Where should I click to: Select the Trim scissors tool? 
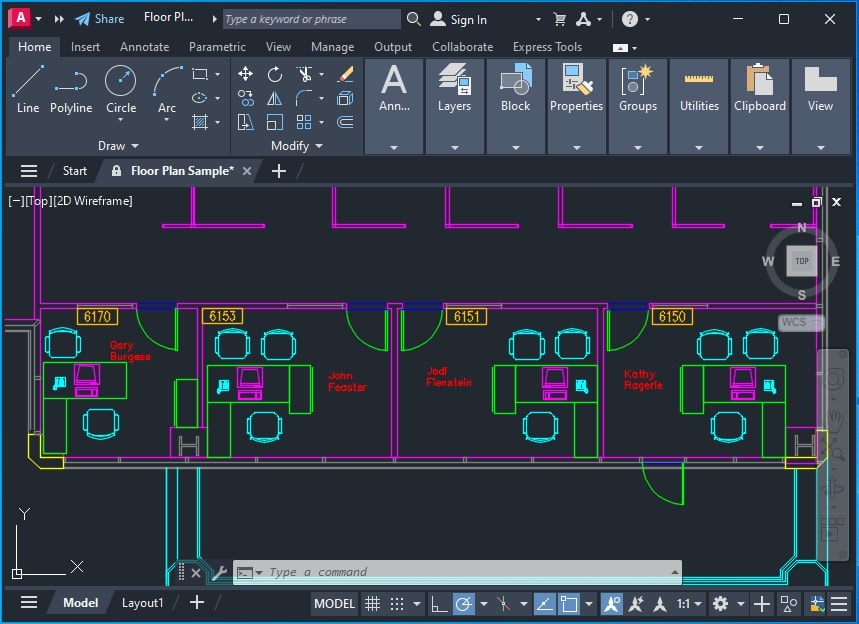point(304,74)
